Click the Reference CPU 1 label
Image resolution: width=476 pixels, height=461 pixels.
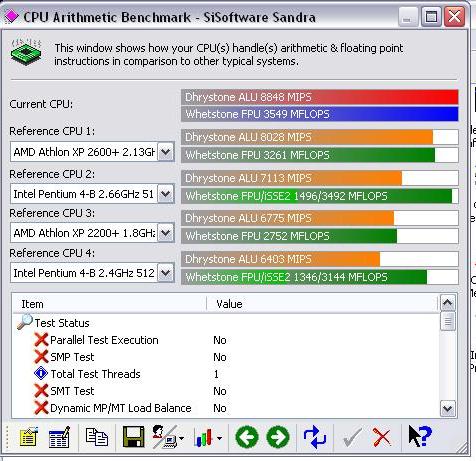tap(52, 131)
